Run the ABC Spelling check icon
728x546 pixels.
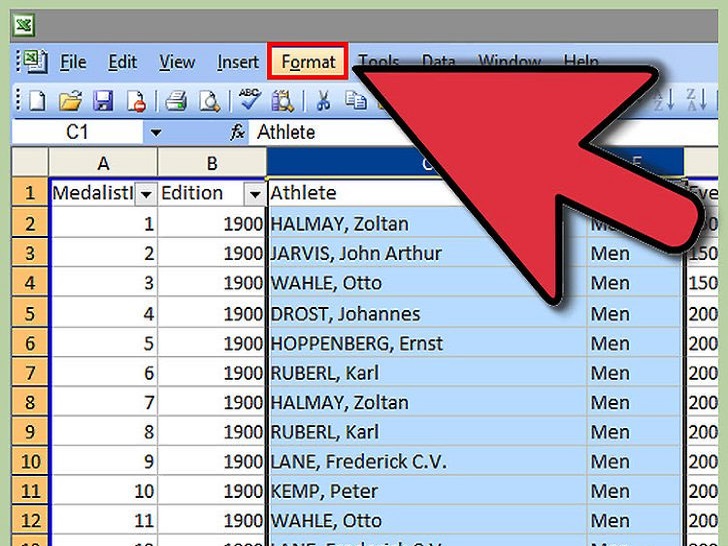[x=248, y=99]
